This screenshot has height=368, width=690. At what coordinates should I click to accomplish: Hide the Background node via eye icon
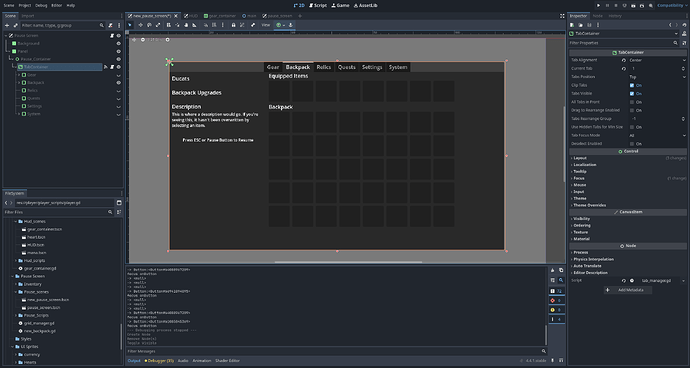coord(118,44)
